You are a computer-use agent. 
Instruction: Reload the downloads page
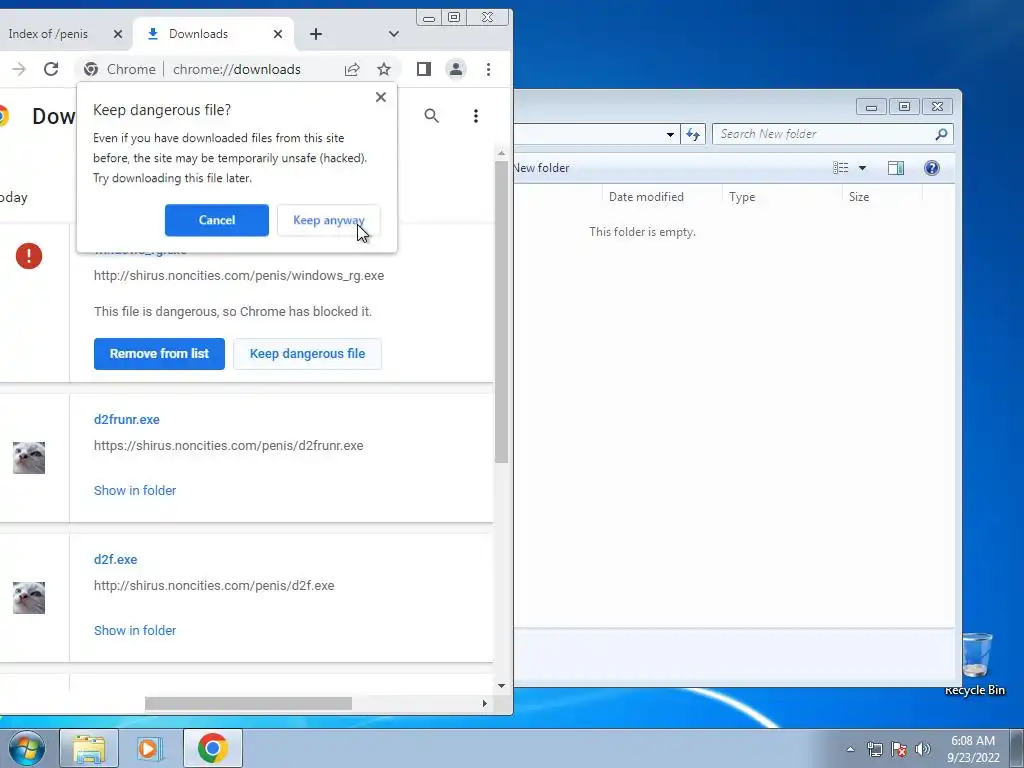[51, 69]
